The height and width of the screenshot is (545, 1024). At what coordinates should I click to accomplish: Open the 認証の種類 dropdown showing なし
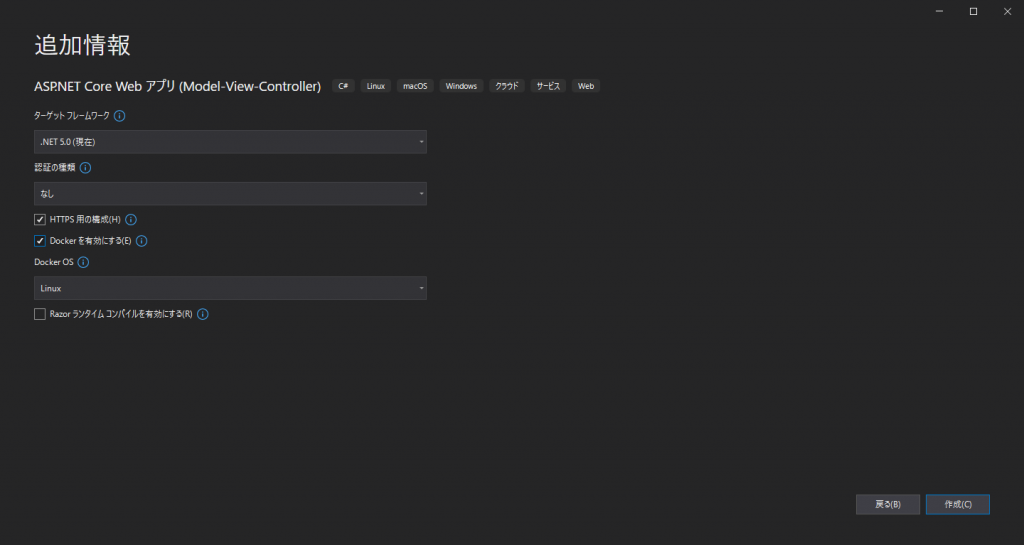(230, 194)
